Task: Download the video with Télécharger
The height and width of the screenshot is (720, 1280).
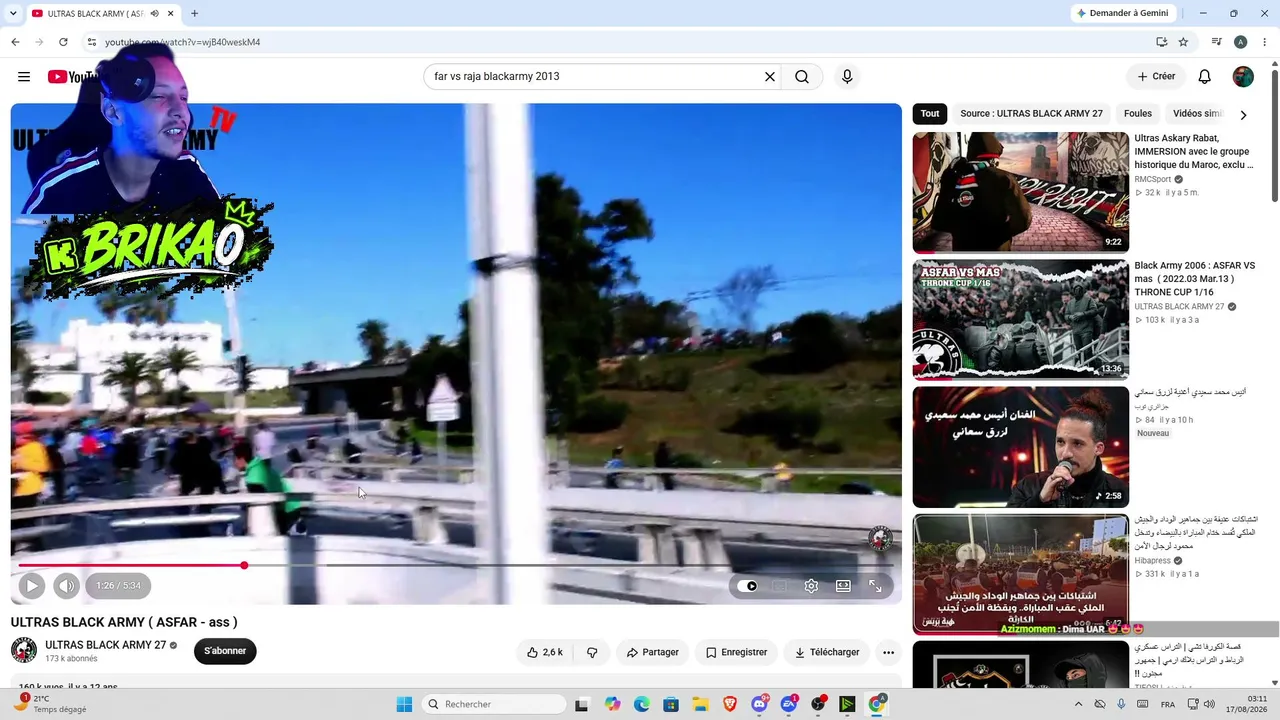Action: tap(827, 652)
